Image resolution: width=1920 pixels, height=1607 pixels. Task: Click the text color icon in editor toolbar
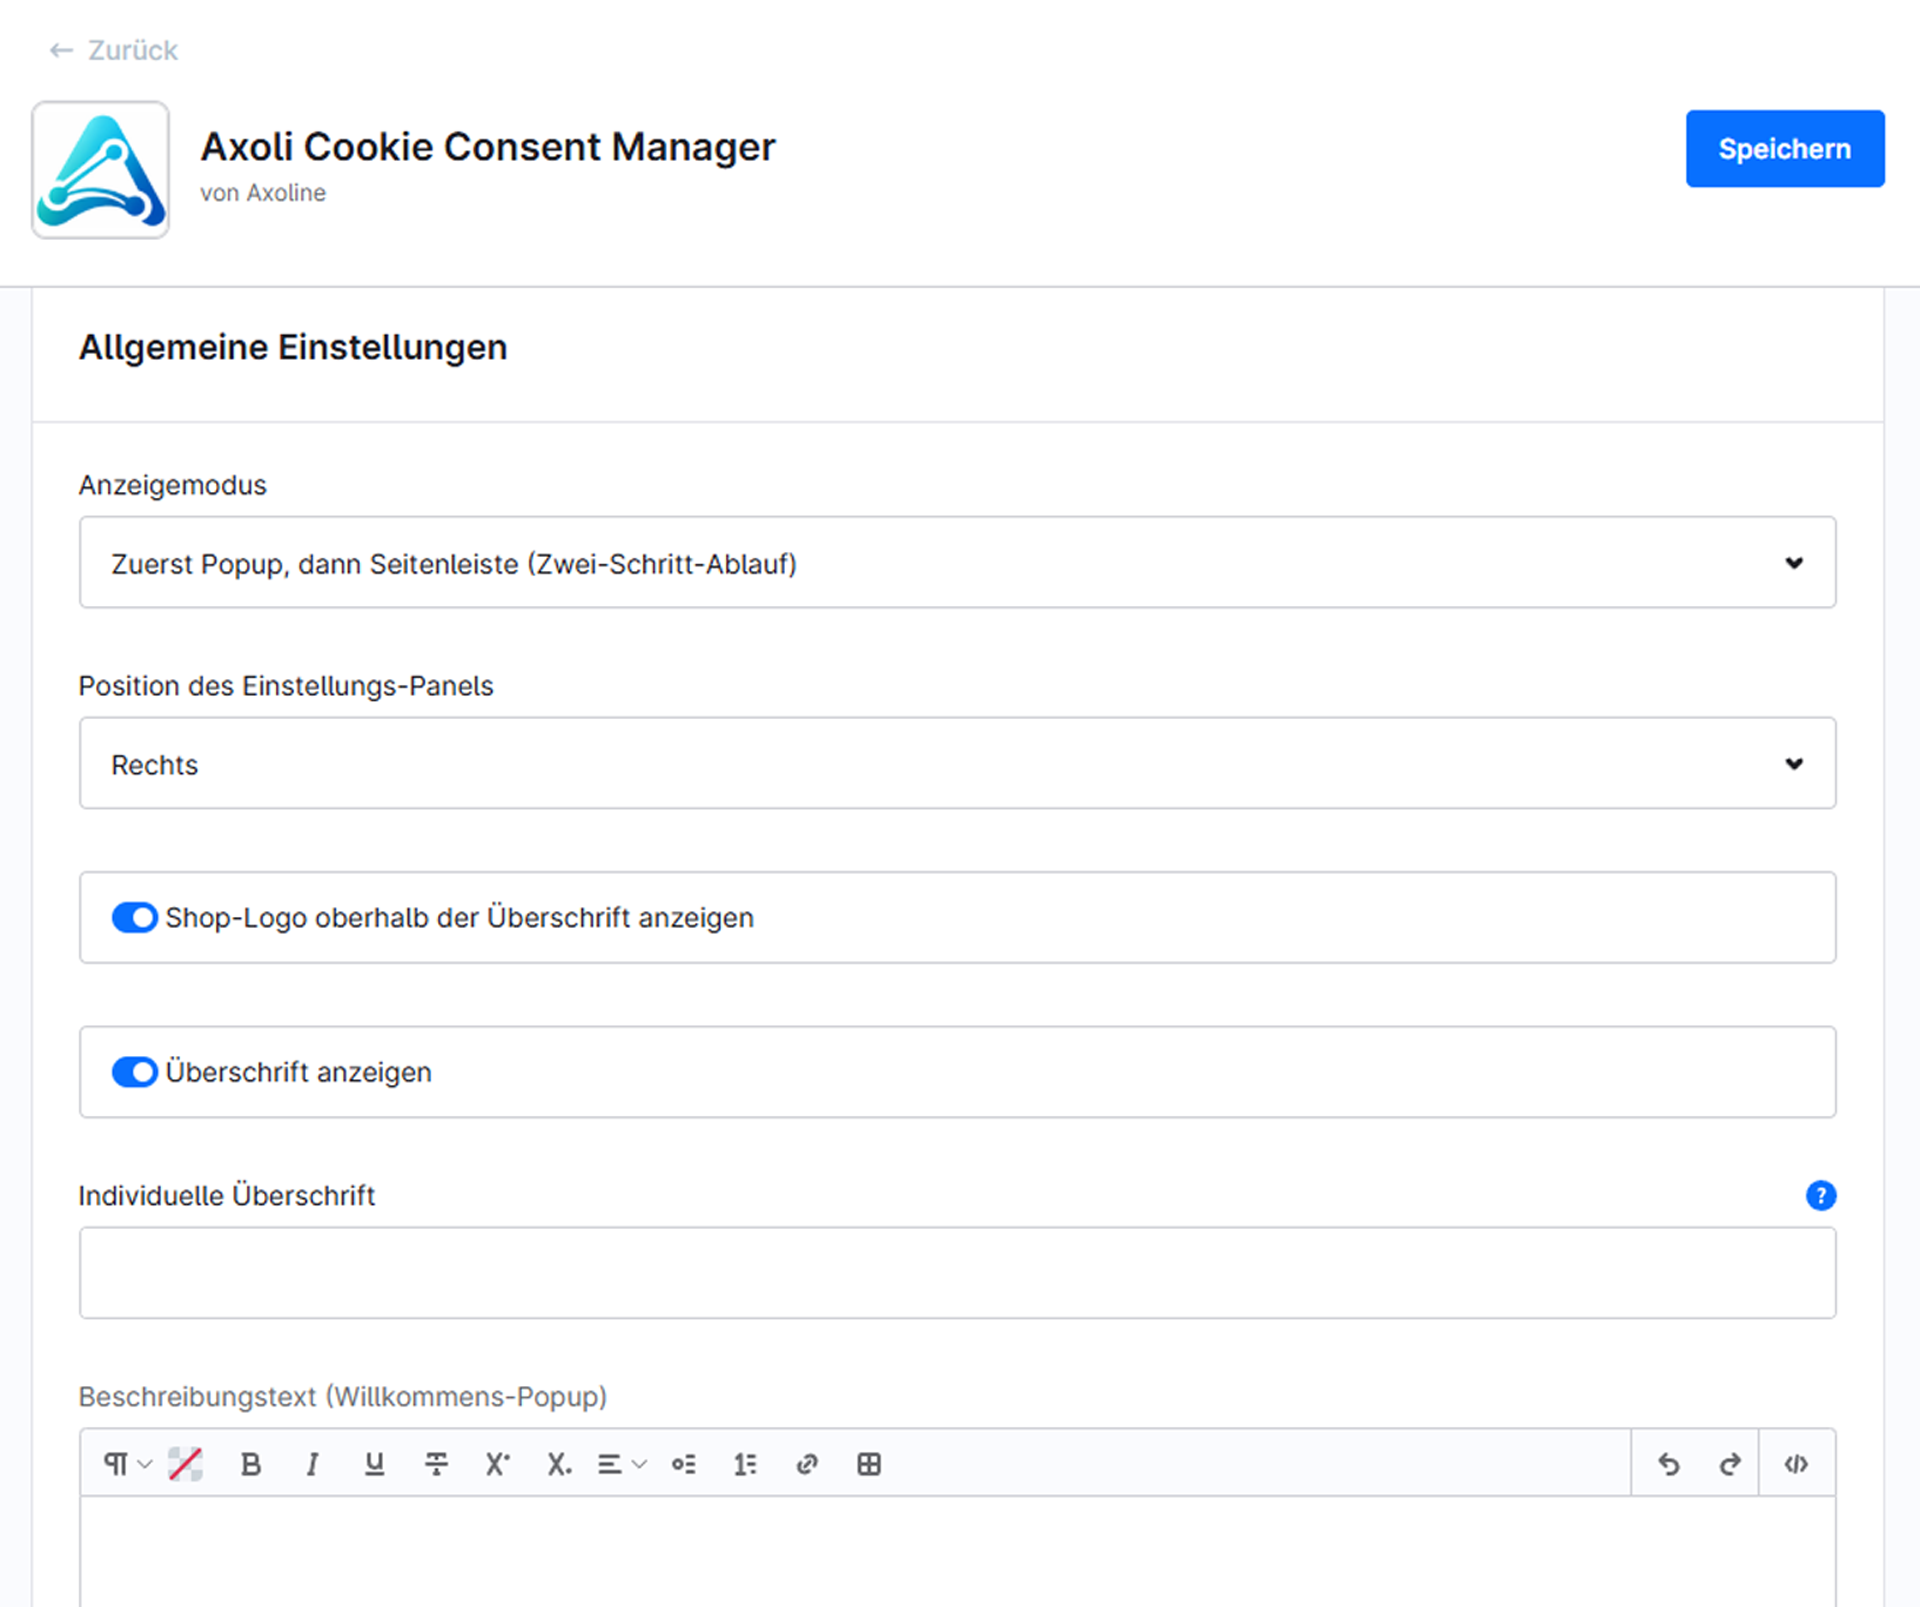coord(186,1465)
